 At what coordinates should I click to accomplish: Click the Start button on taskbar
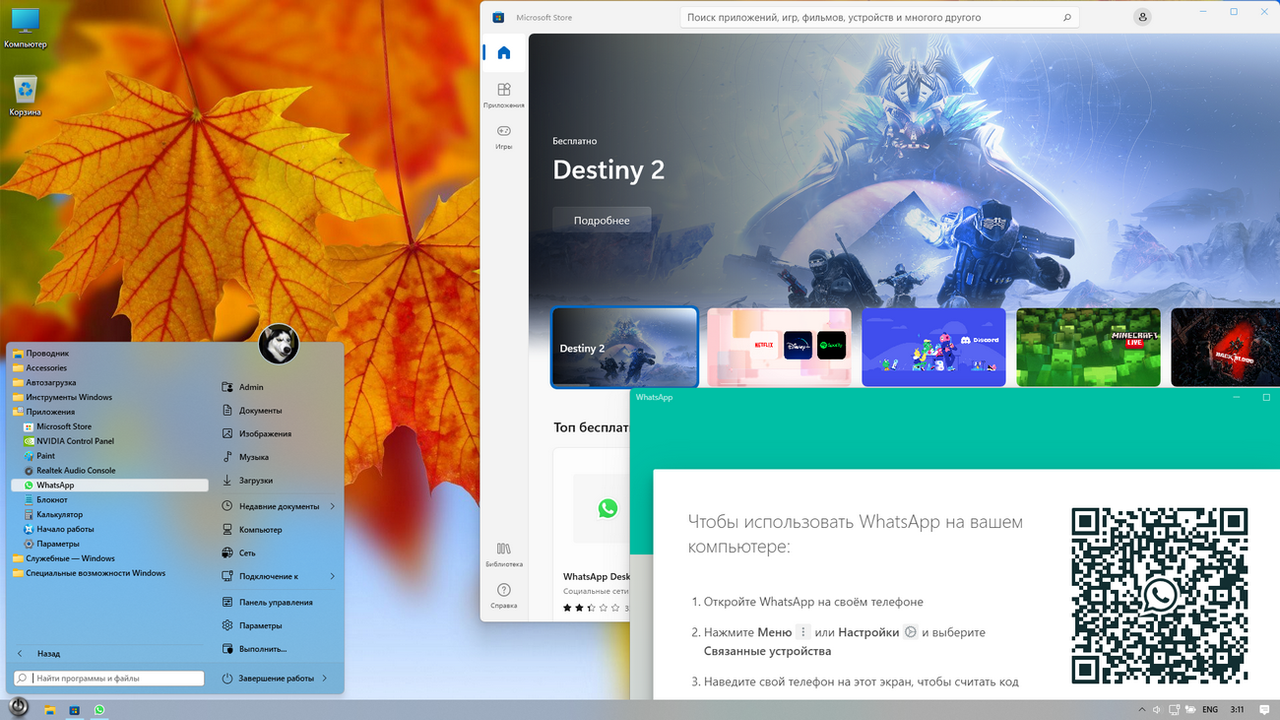(x=19, y=706)
